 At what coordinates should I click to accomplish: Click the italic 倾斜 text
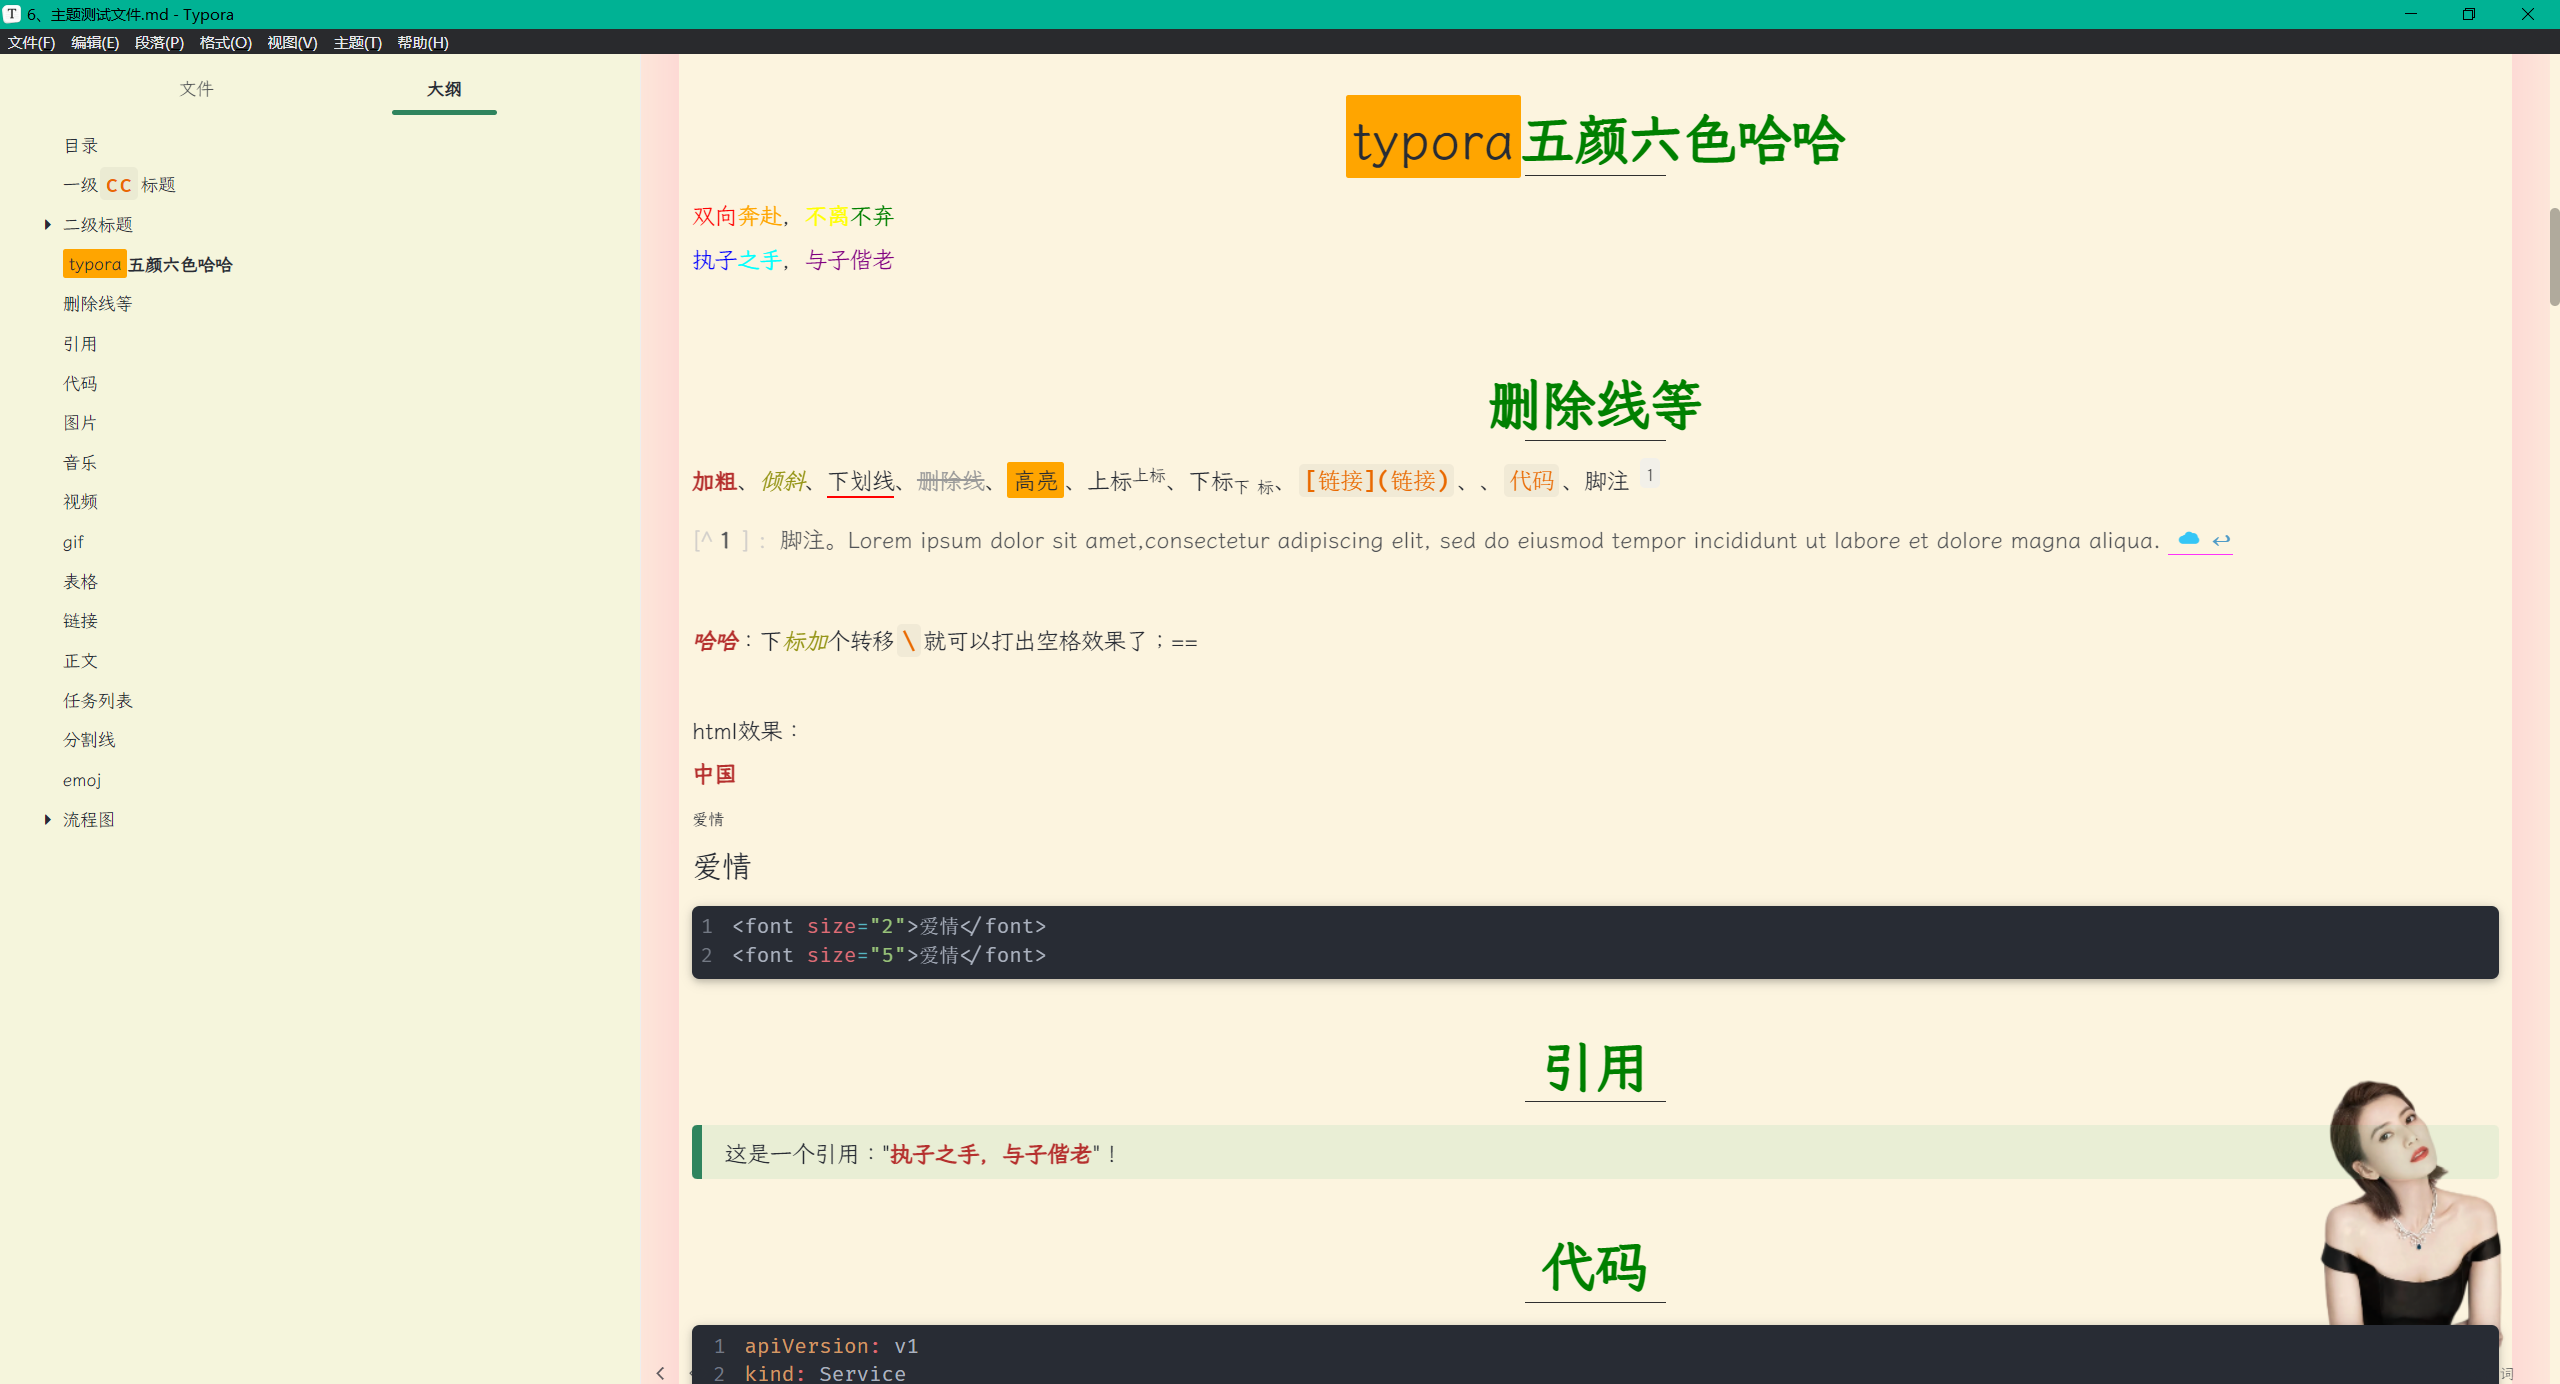coord(783,481)
